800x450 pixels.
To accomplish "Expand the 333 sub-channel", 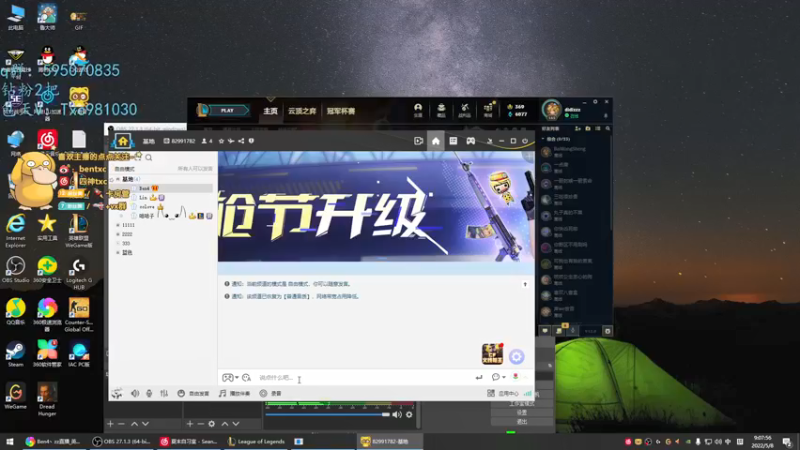I will 118,243.
